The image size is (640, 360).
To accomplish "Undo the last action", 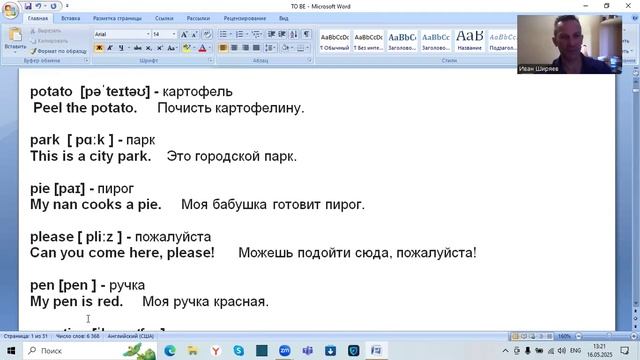I will click(38, 6).
